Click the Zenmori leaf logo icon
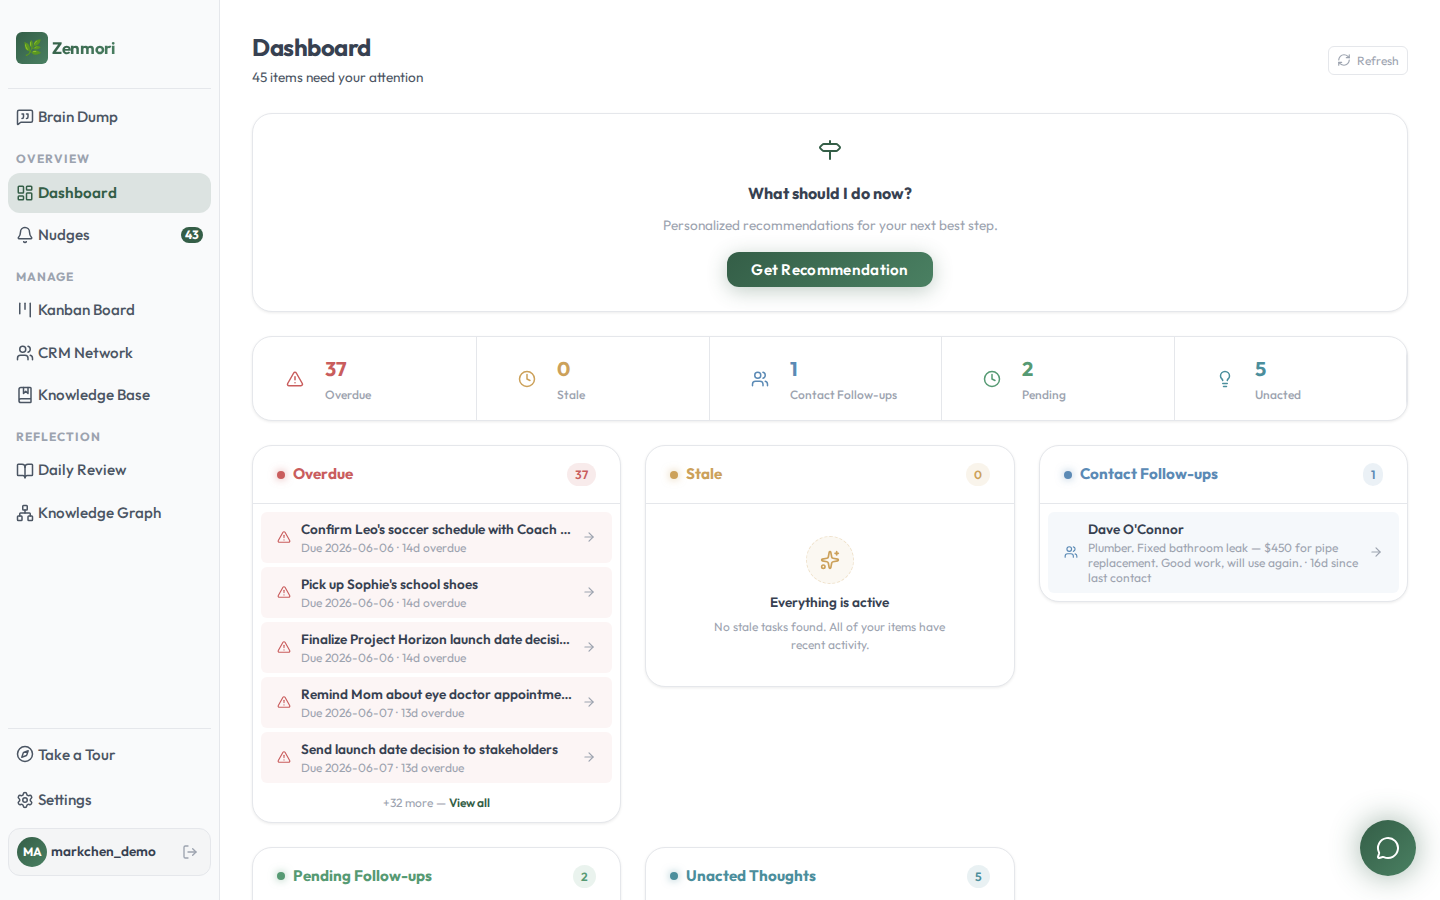 [x=32, y=48]
